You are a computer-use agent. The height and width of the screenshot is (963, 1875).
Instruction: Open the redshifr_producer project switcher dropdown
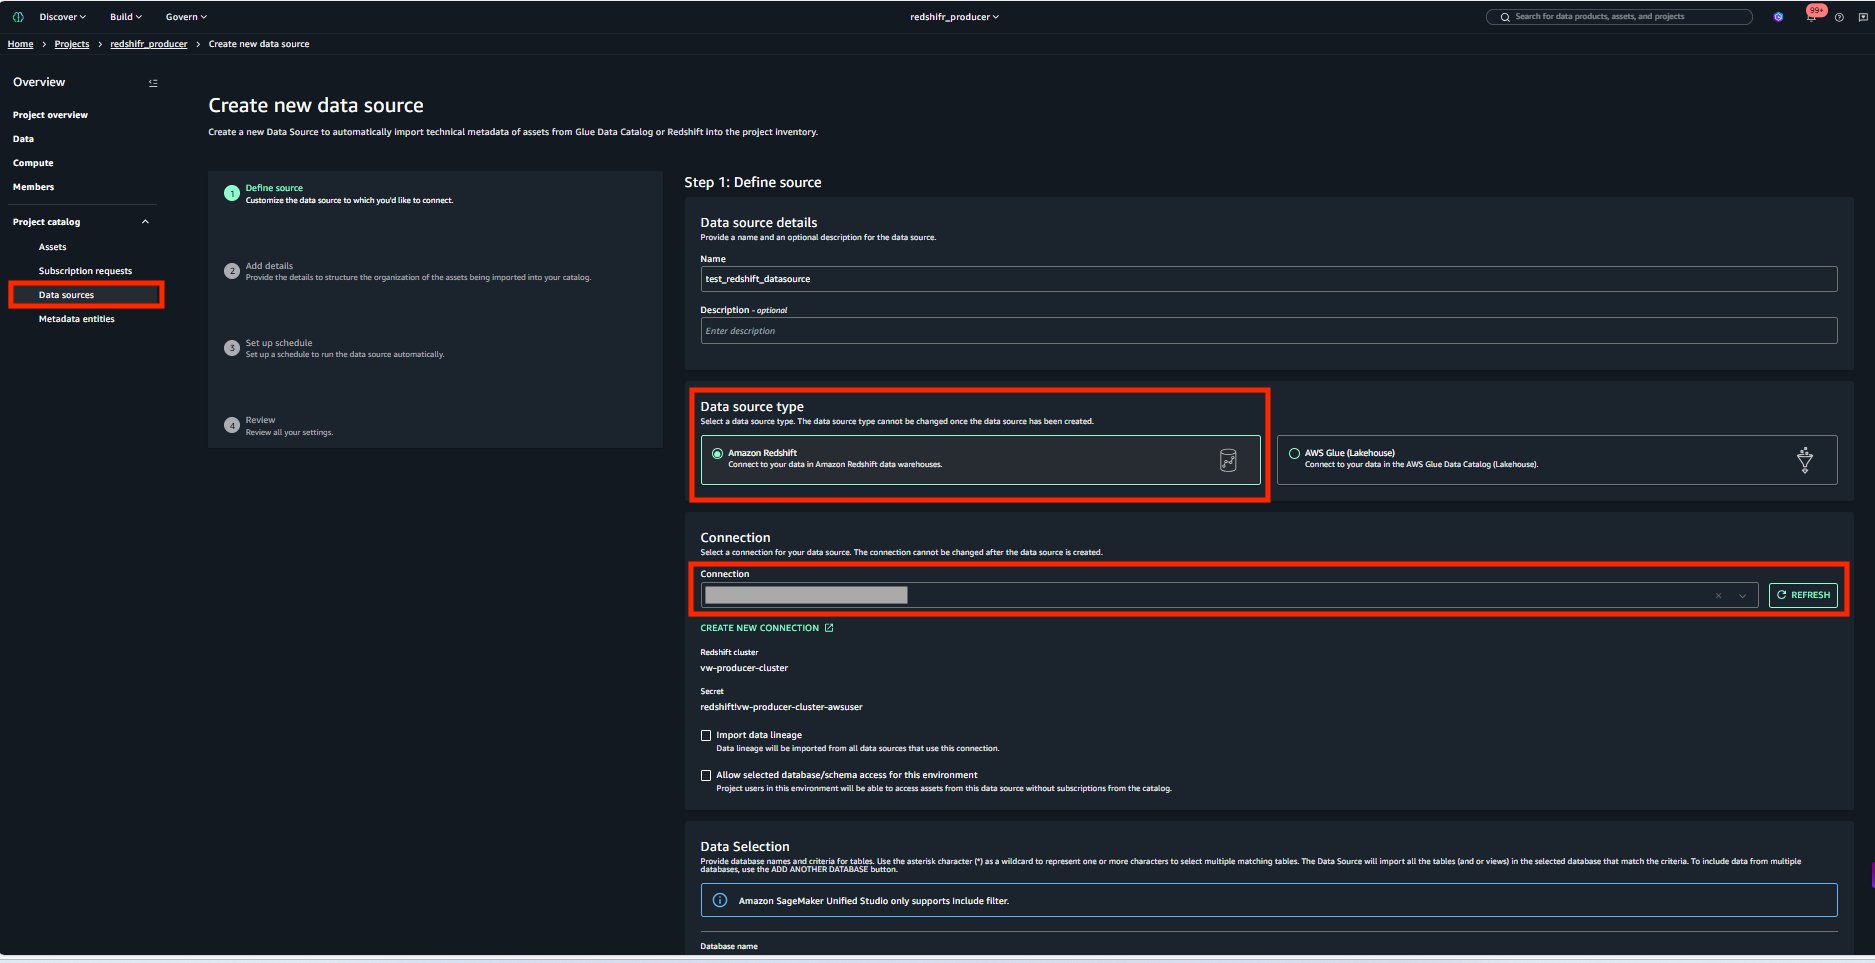click(954, 17)
